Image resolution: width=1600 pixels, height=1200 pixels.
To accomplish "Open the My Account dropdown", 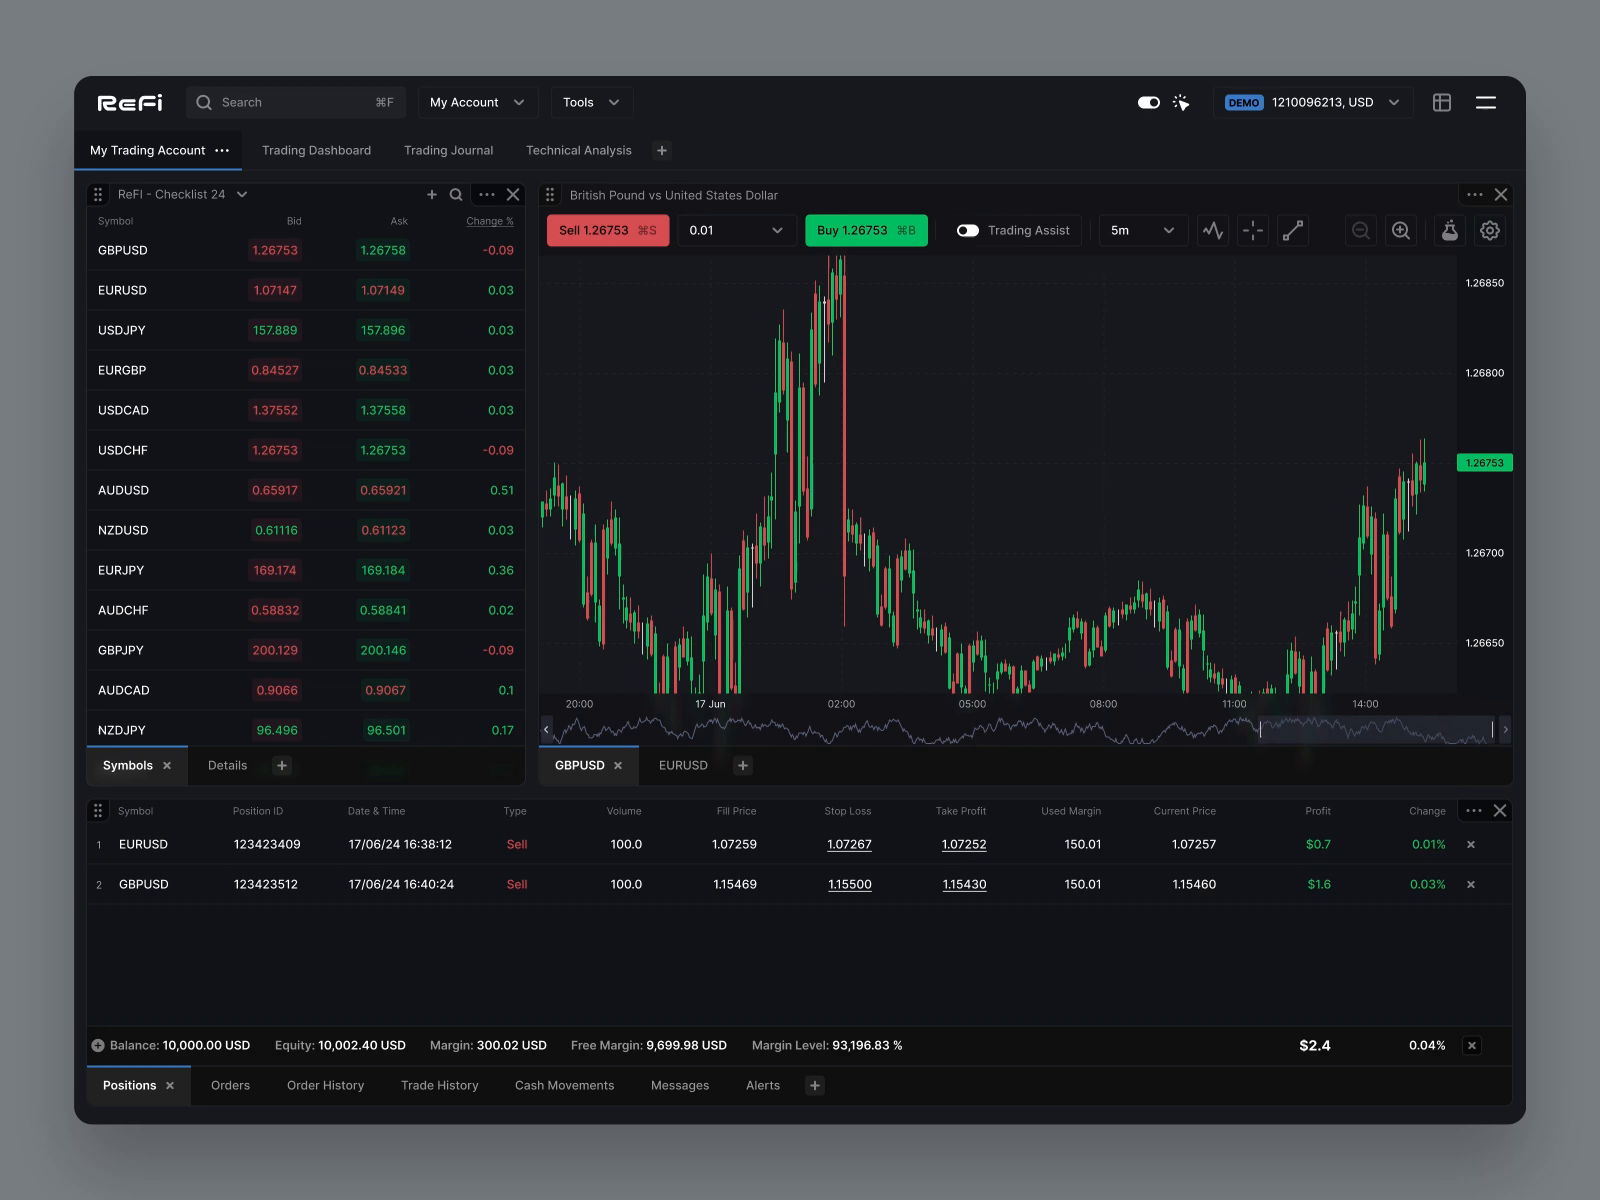I will point(477,103).
